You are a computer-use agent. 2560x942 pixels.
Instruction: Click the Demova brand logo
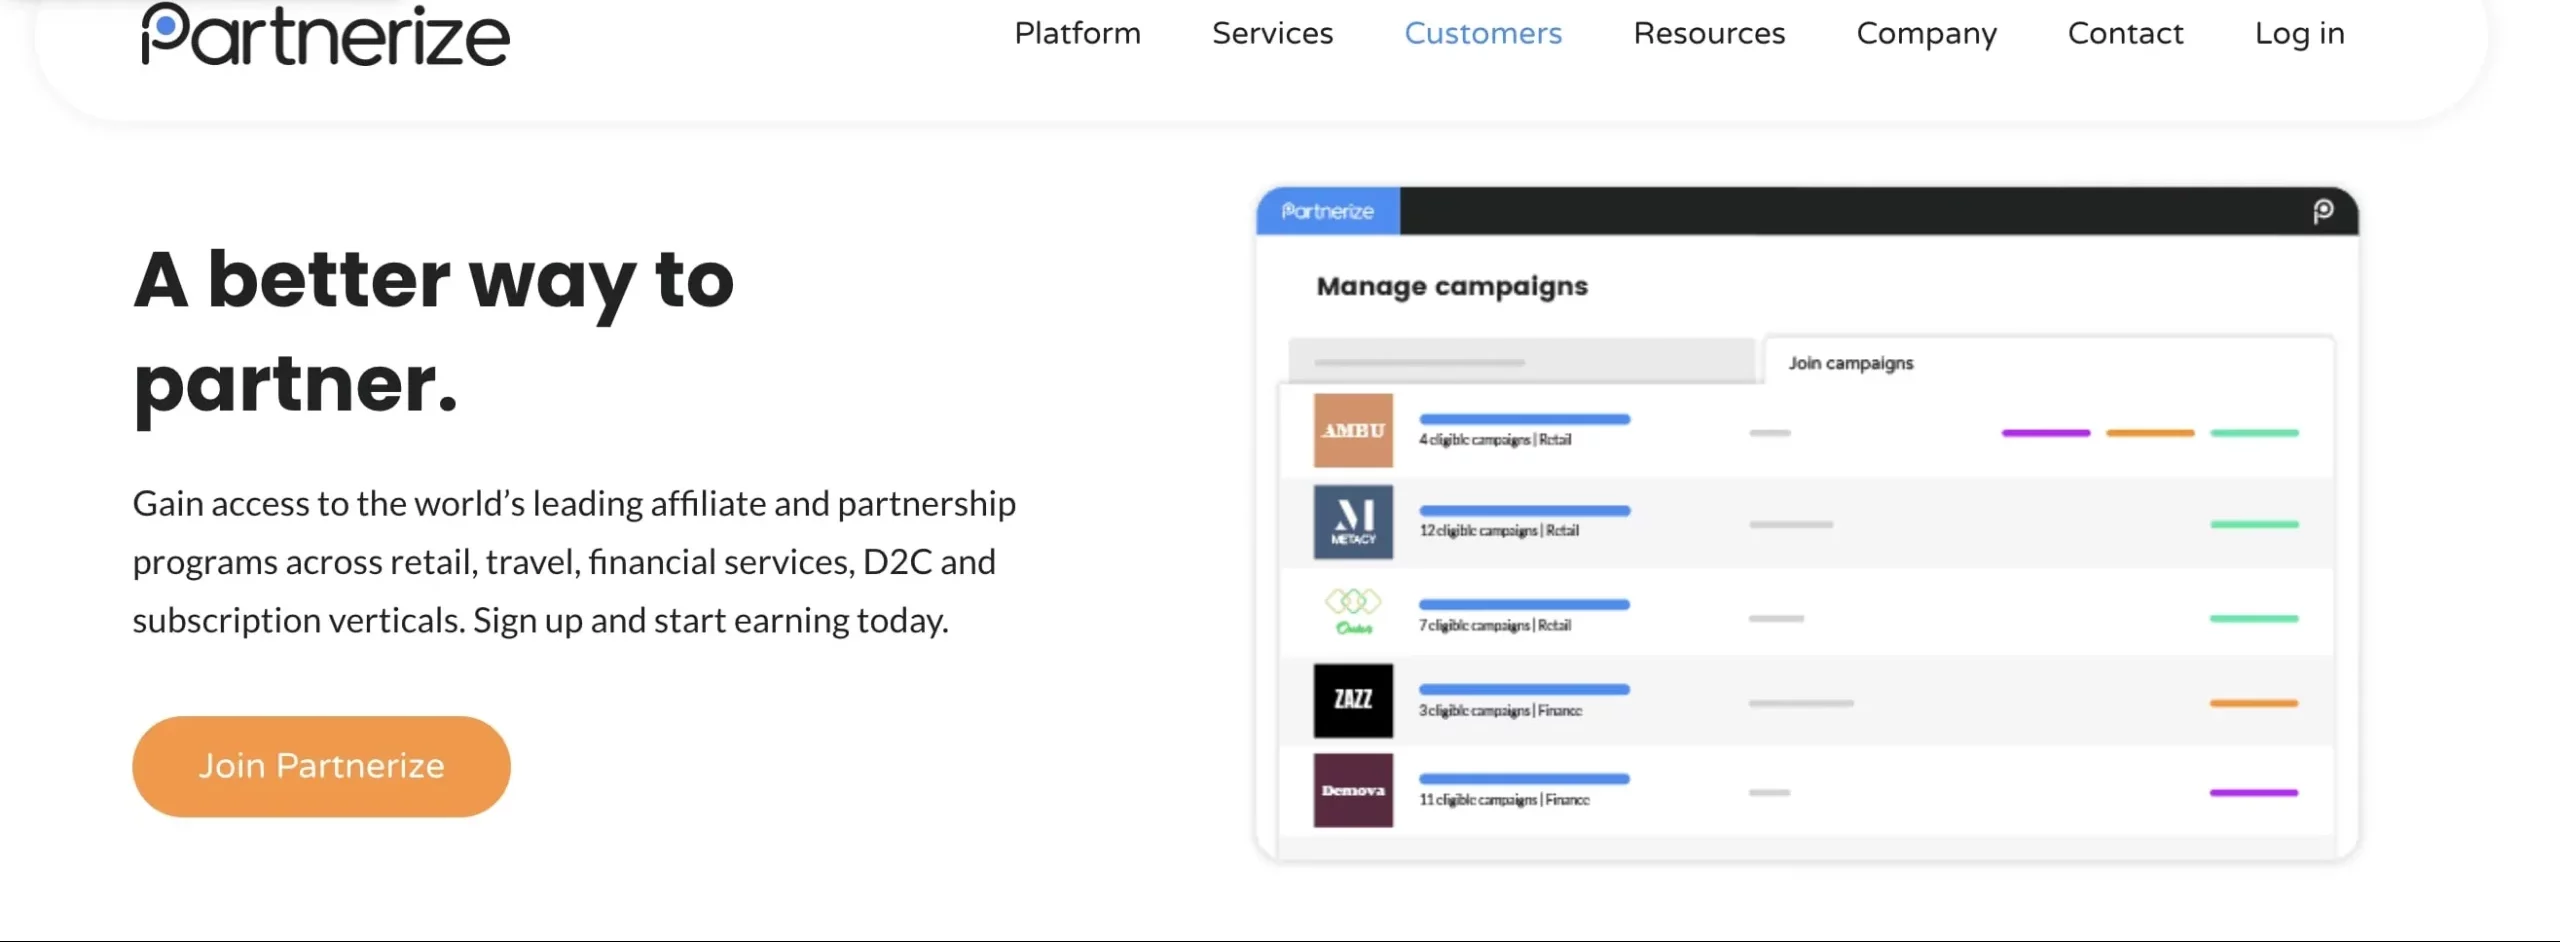tap(1353, 790)
